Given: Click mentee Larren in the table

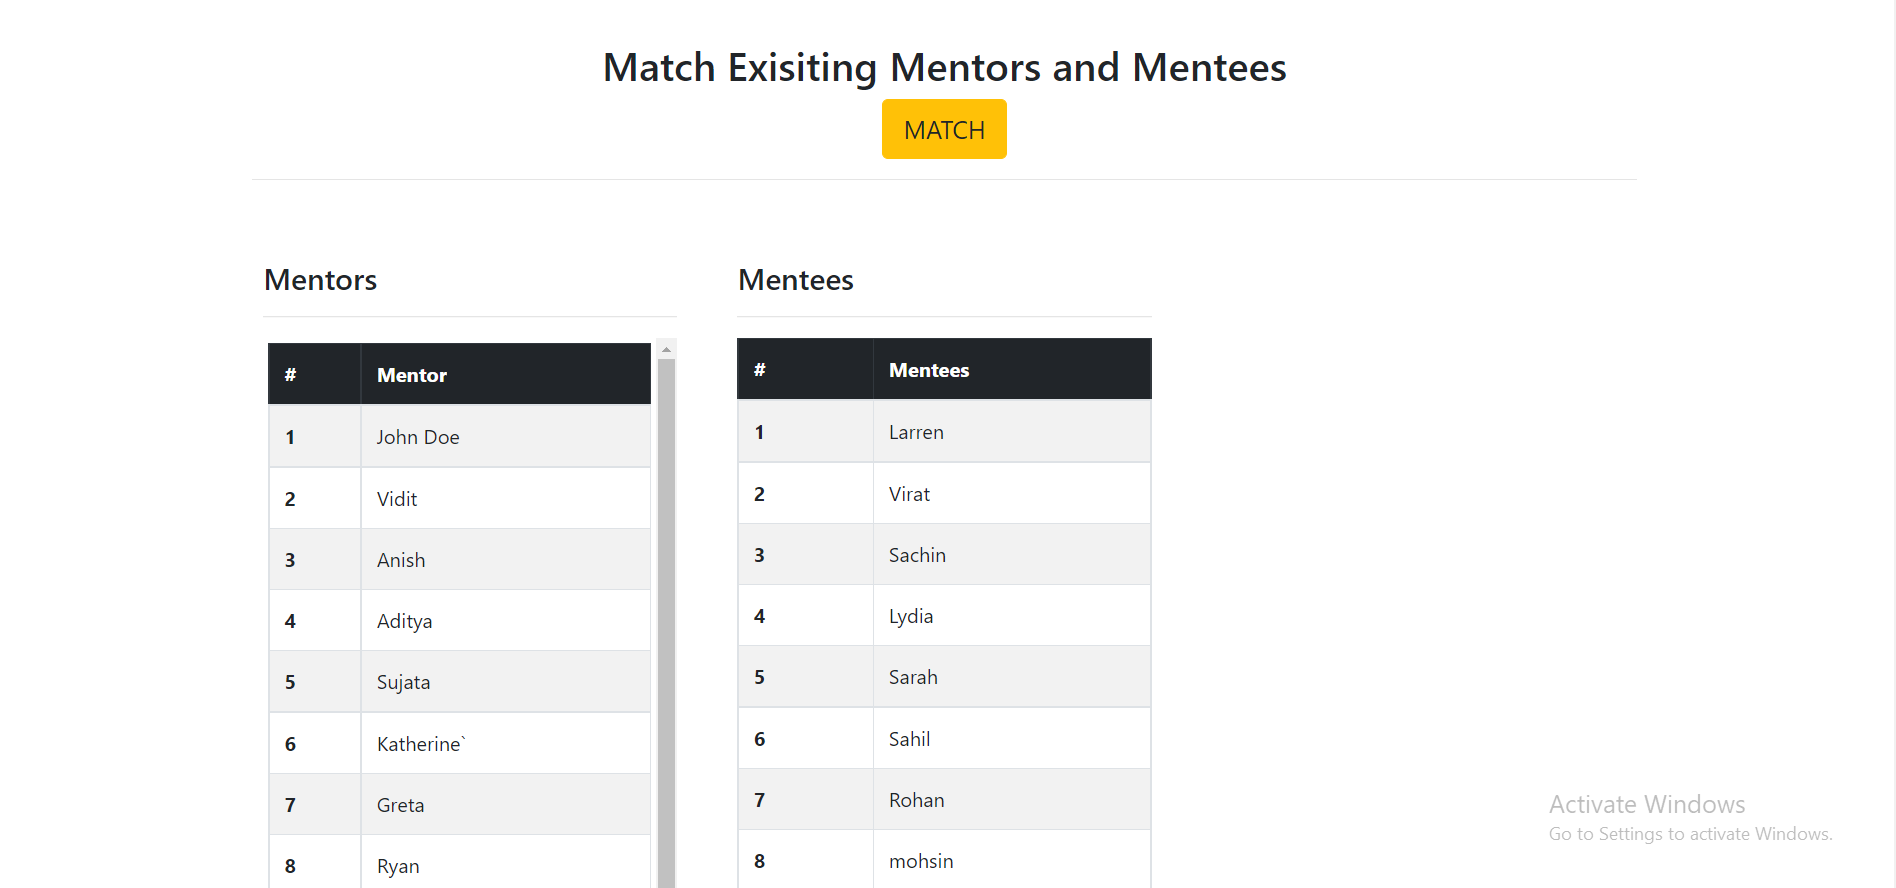Looking at the screenshot, I should [916, 432].
